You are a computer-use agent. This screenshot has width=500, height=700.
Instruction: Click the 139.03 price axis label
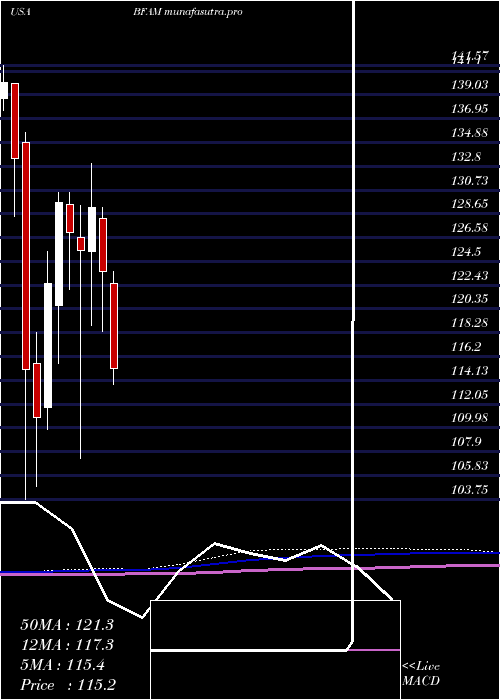(470, 85)
